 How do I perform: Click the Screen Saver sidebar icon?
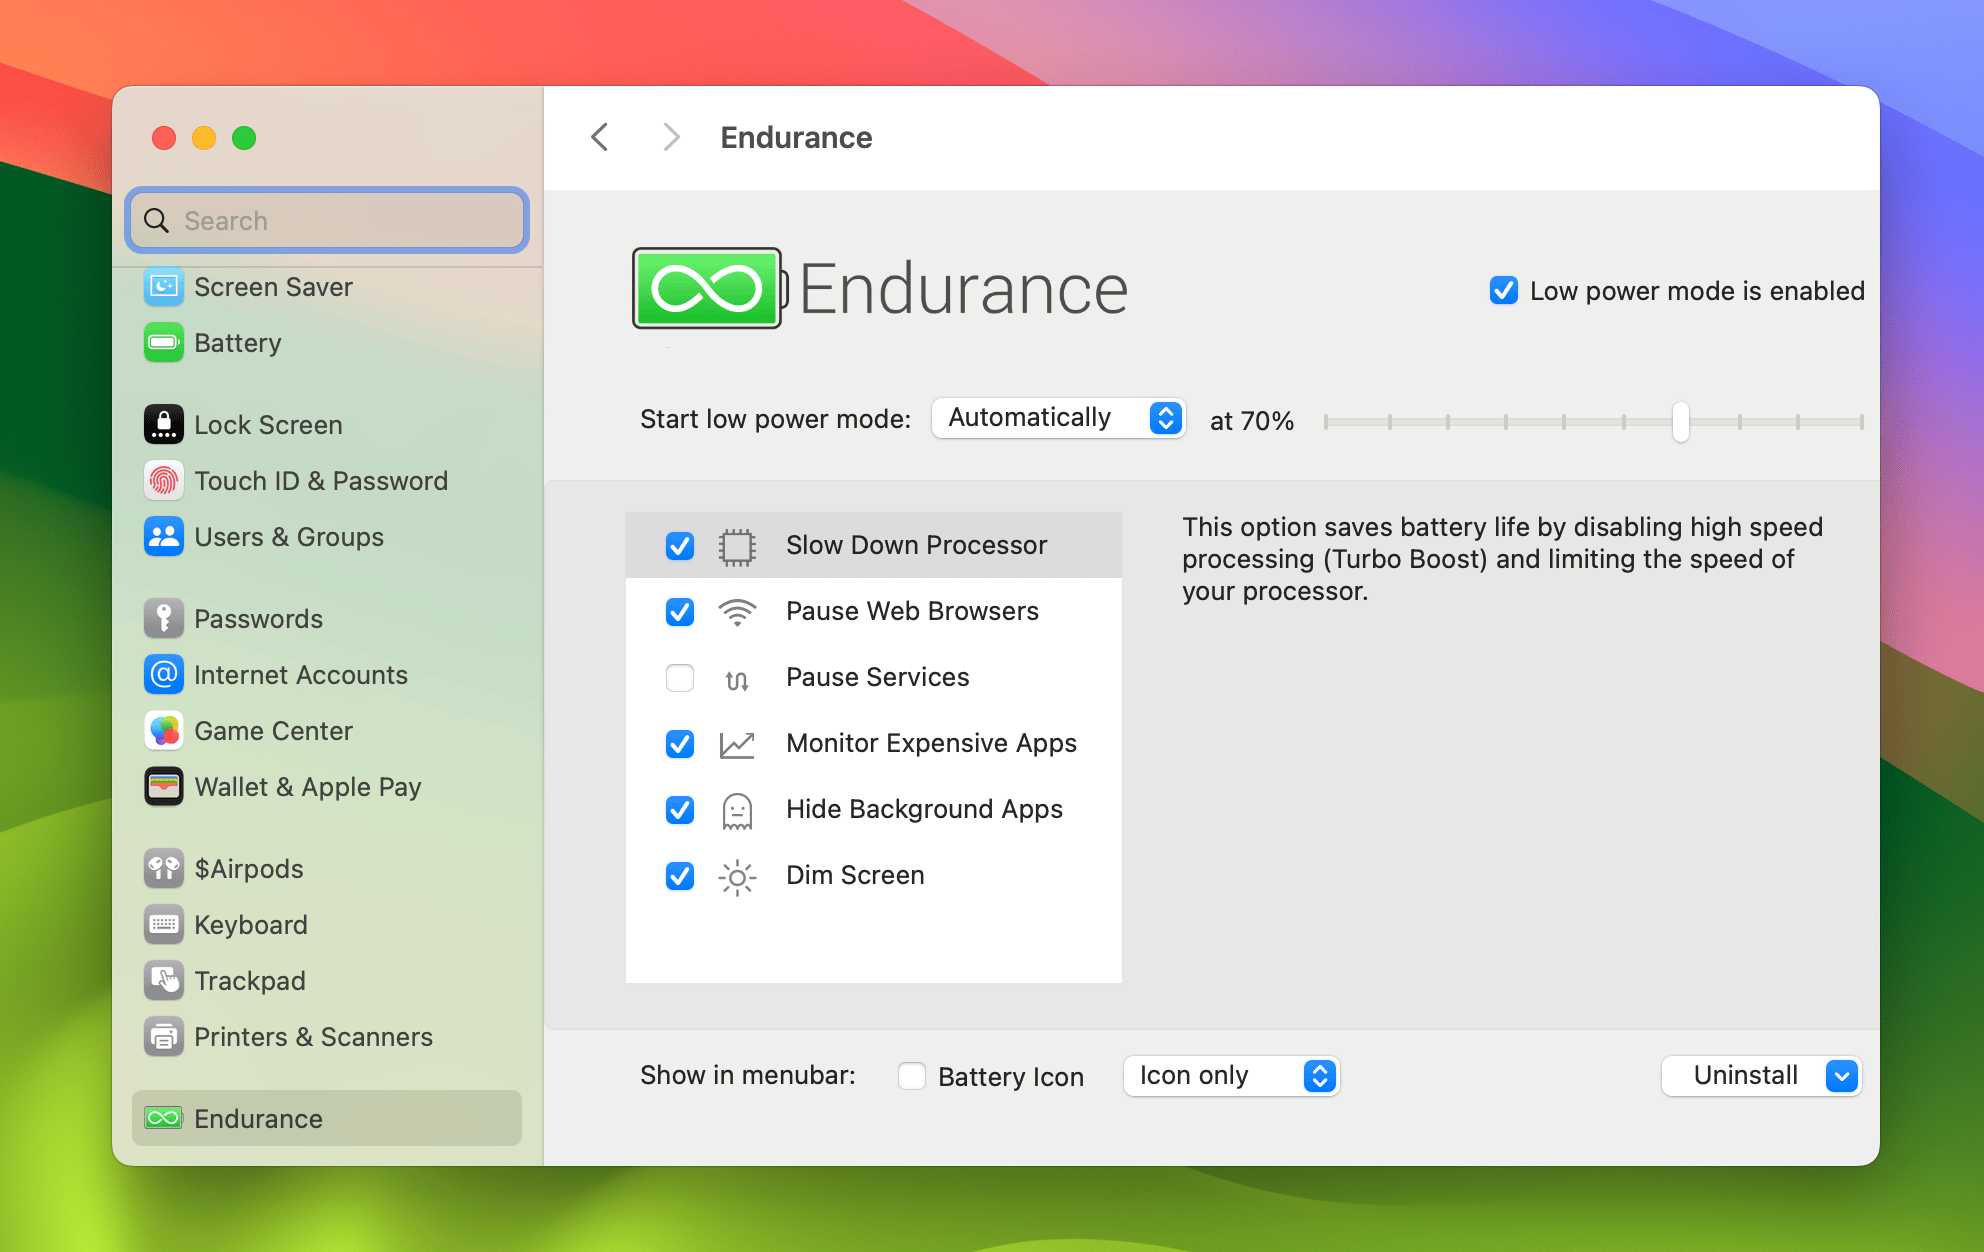(x=164, y=287)
